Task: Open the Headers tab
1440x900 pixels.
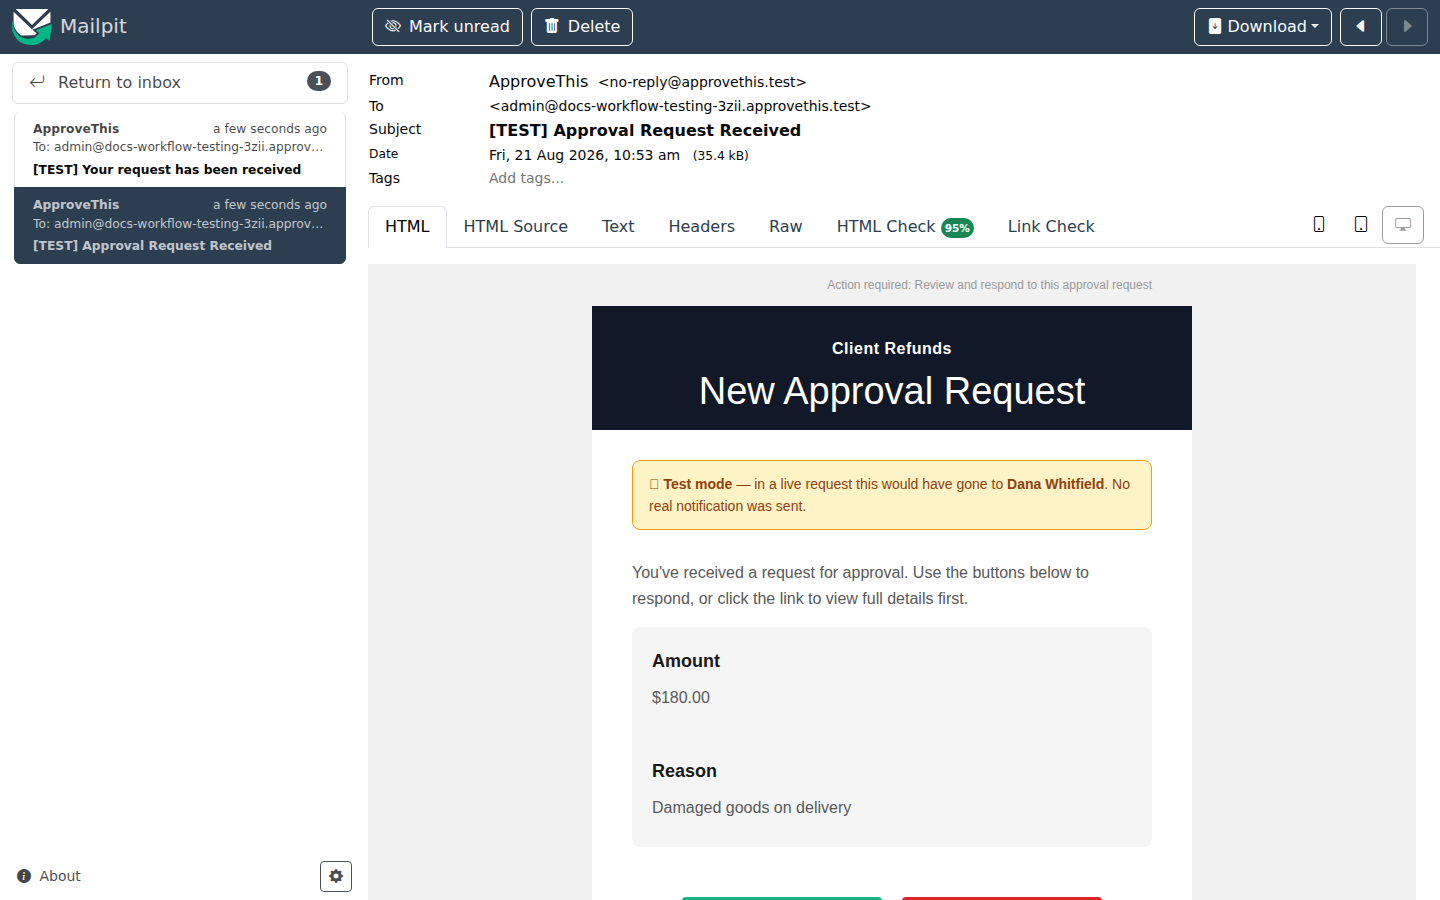Action: click(x=702, y=227)
